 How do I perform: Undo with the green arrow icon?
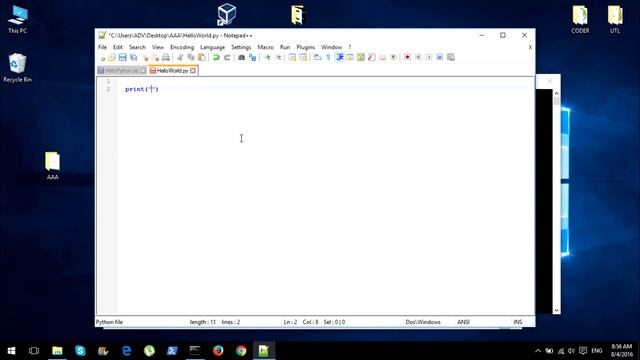tap(216, 58)
